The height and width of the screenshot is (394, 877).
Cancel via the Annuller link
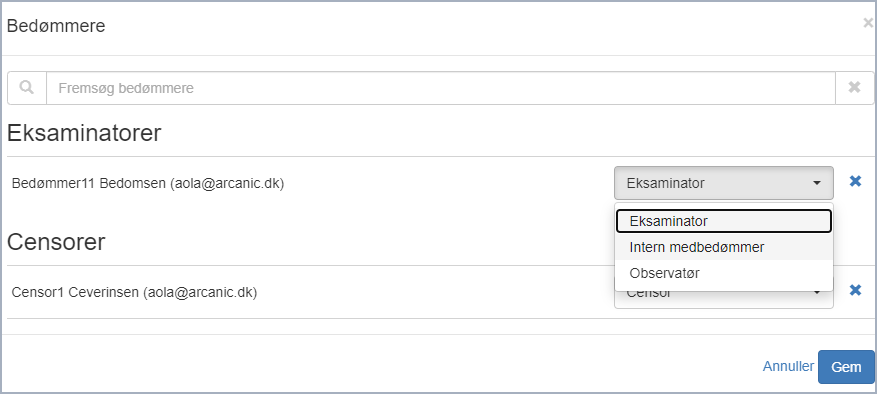pyautogui.click(x=788, y=367)
